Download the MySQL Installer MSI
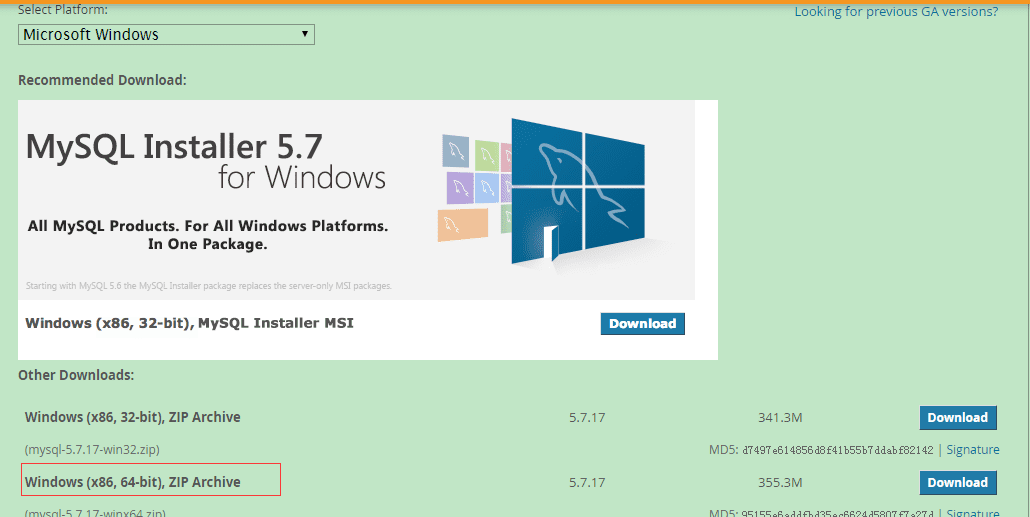 point(642,324)
